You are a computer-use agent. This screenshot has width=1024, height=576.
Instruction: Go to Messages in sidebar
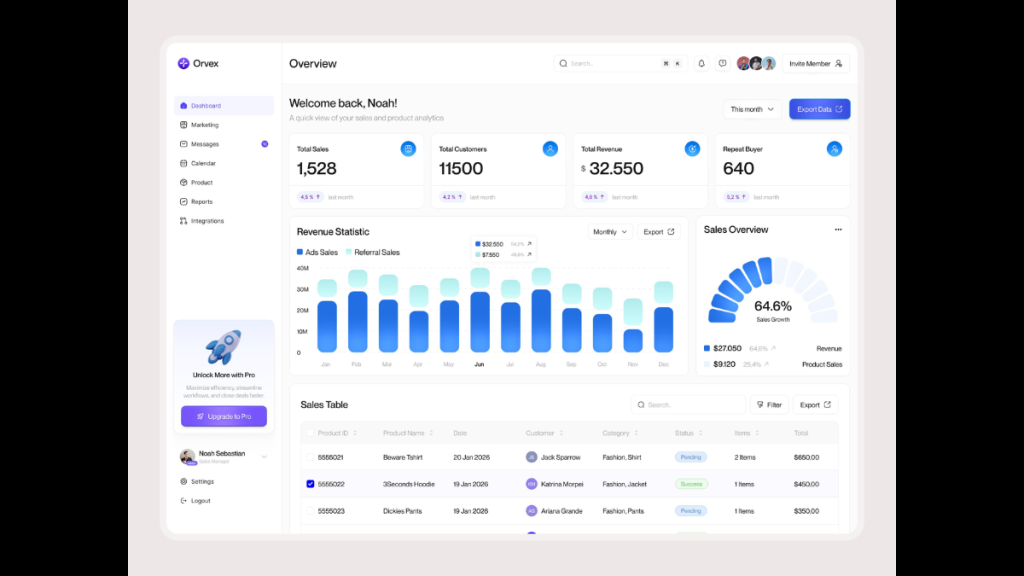click(223, 144)
